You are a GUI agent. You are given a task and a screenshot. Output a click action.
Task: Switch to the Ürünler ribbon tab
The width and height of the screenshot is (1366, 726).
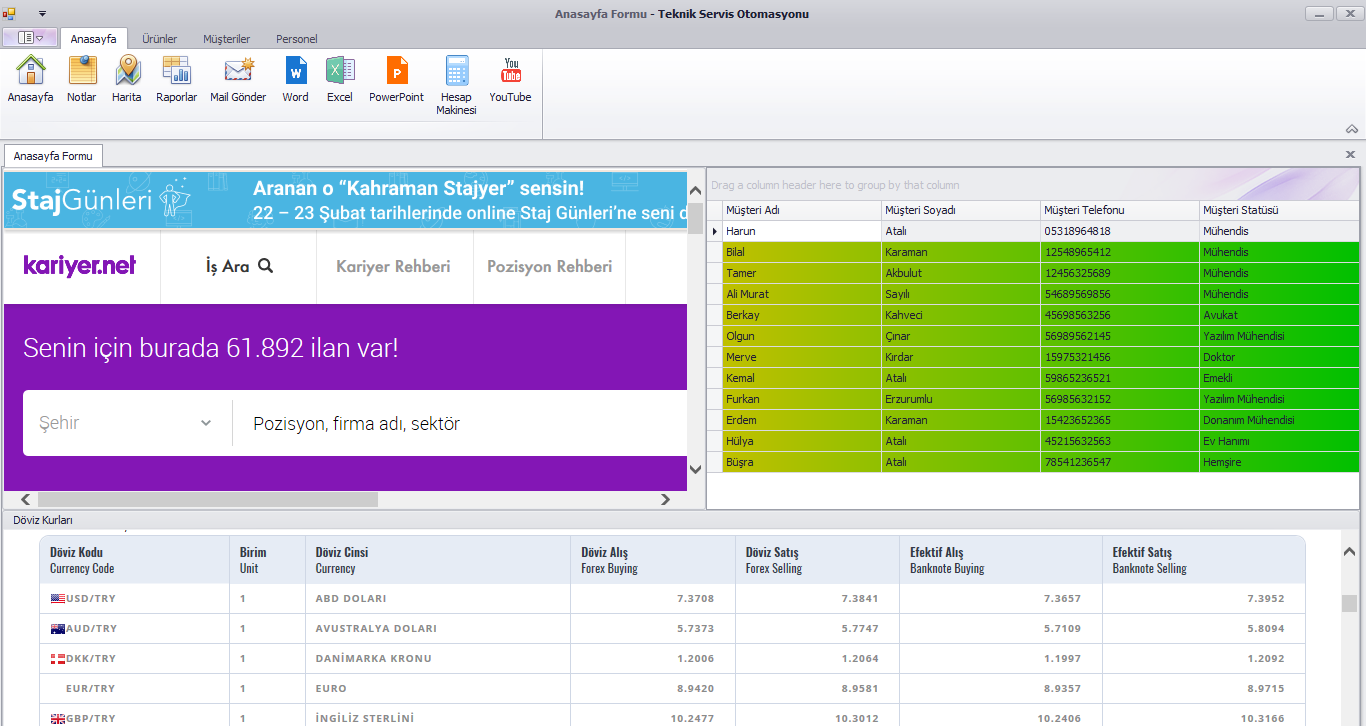click(x=159, y=39)
